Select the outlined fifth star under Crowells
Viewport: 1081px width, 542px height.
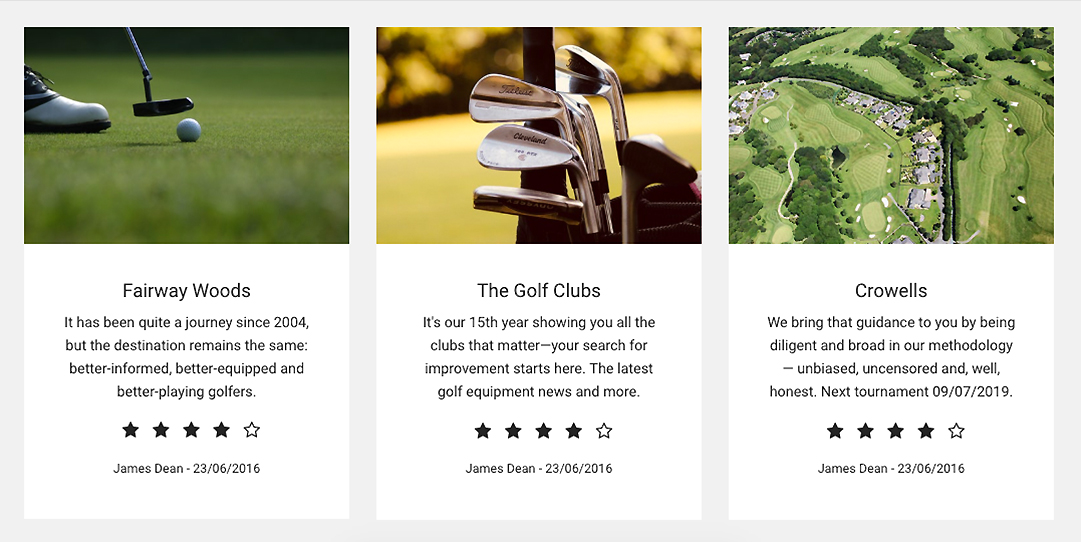tap(956, 431)
